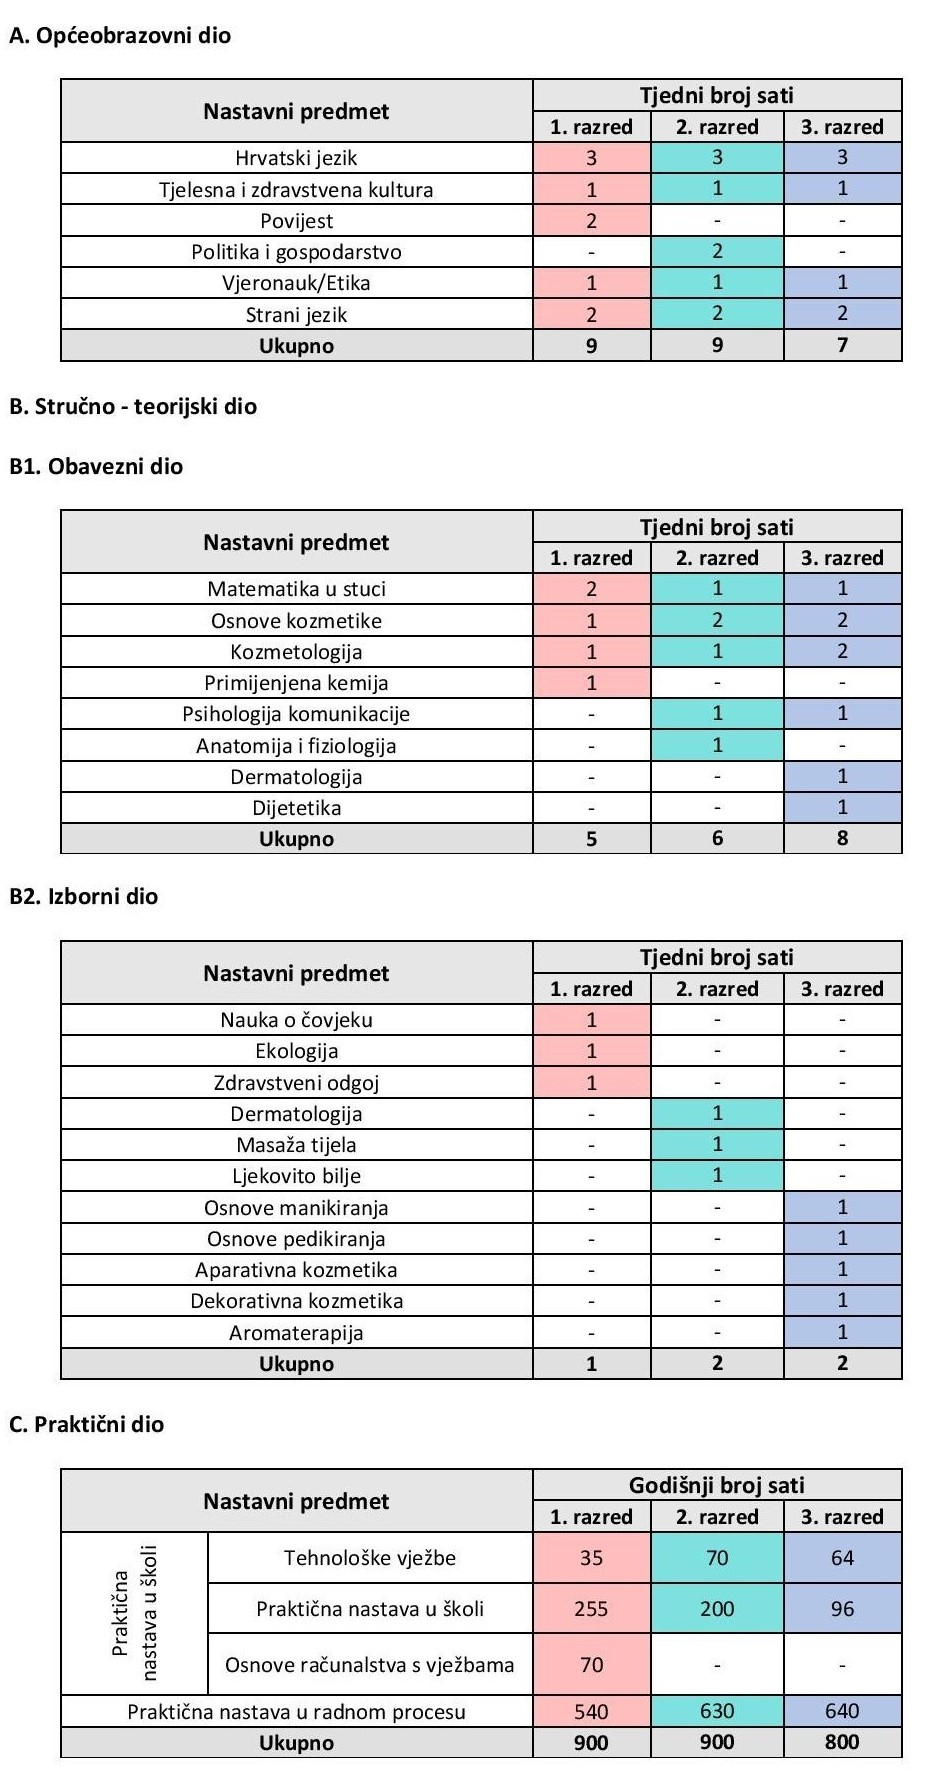The image size is (933, 1782).
Task: Select the A. Općeobrazovni dio heading
Action: coord(120,36)
